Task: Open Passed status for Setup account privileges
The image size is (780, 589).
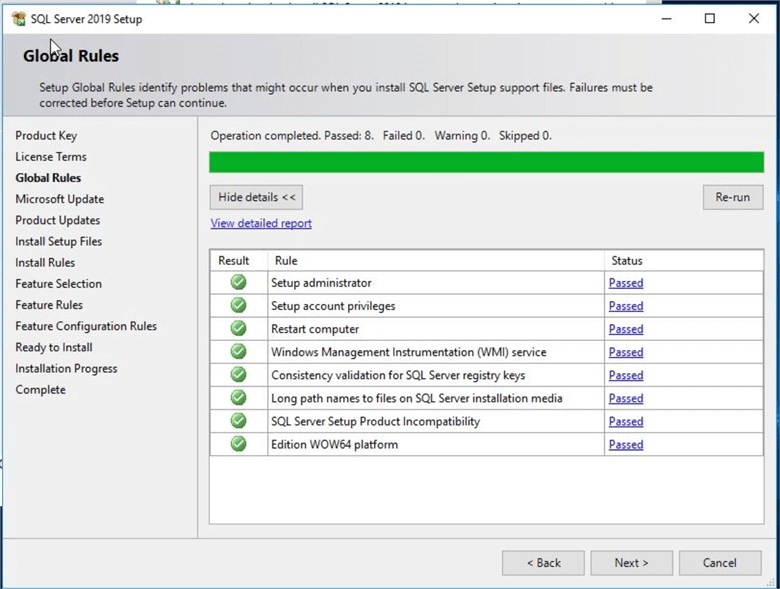Action: [626, 306]
